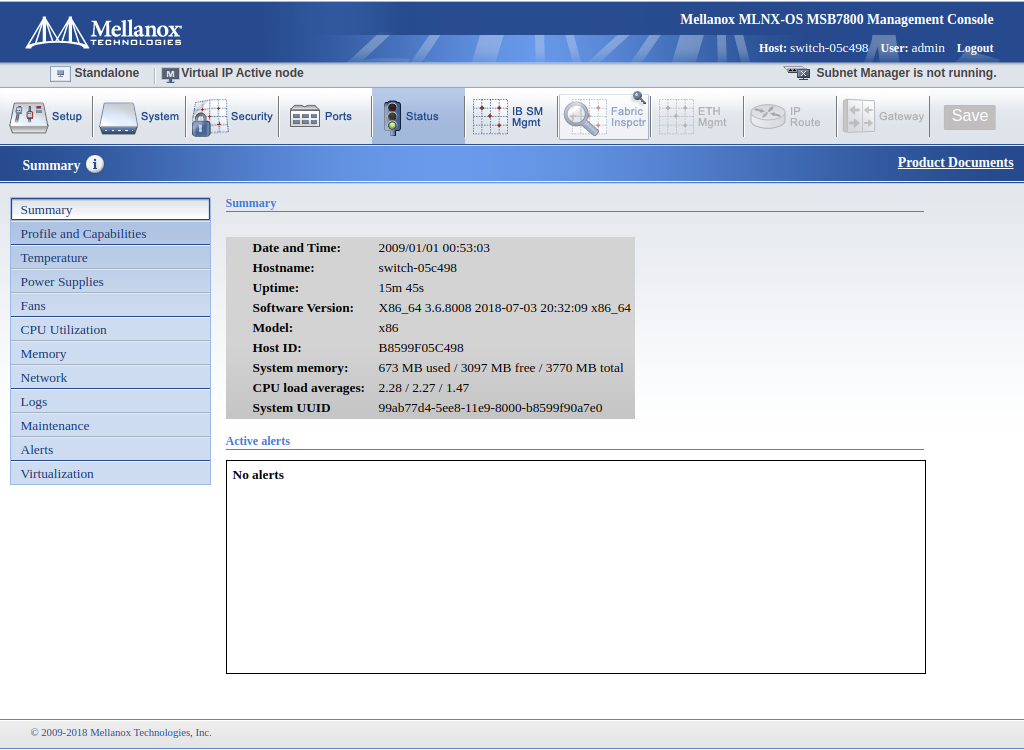The image size is (1024, 750).
Task: Click the Host switch-05c498 header text
Action: pos(814,48)
